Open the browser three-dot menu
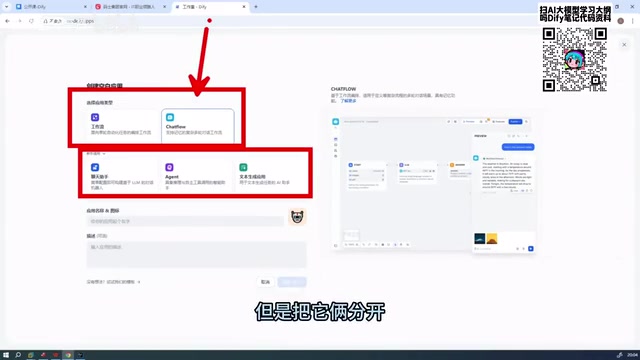Image resolution: width=640 pixels, height=360 pixels. (633, 21)
